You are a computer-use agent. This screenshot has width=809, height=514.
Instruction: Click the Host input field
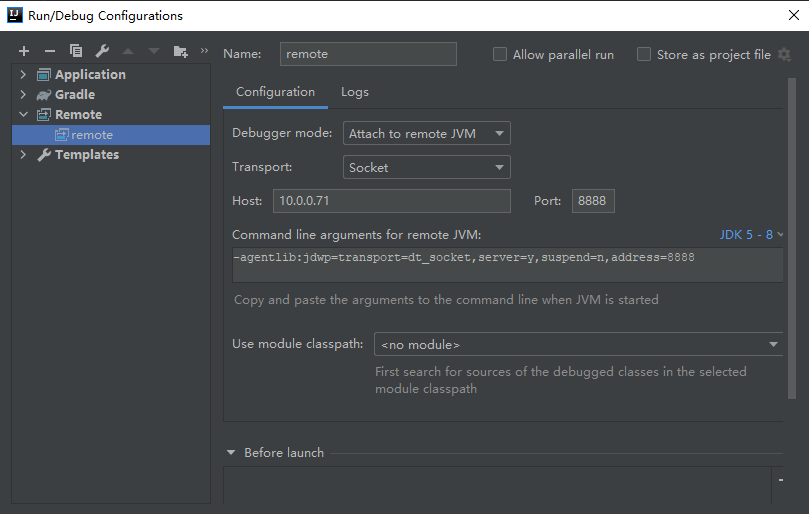coord(391,201)
